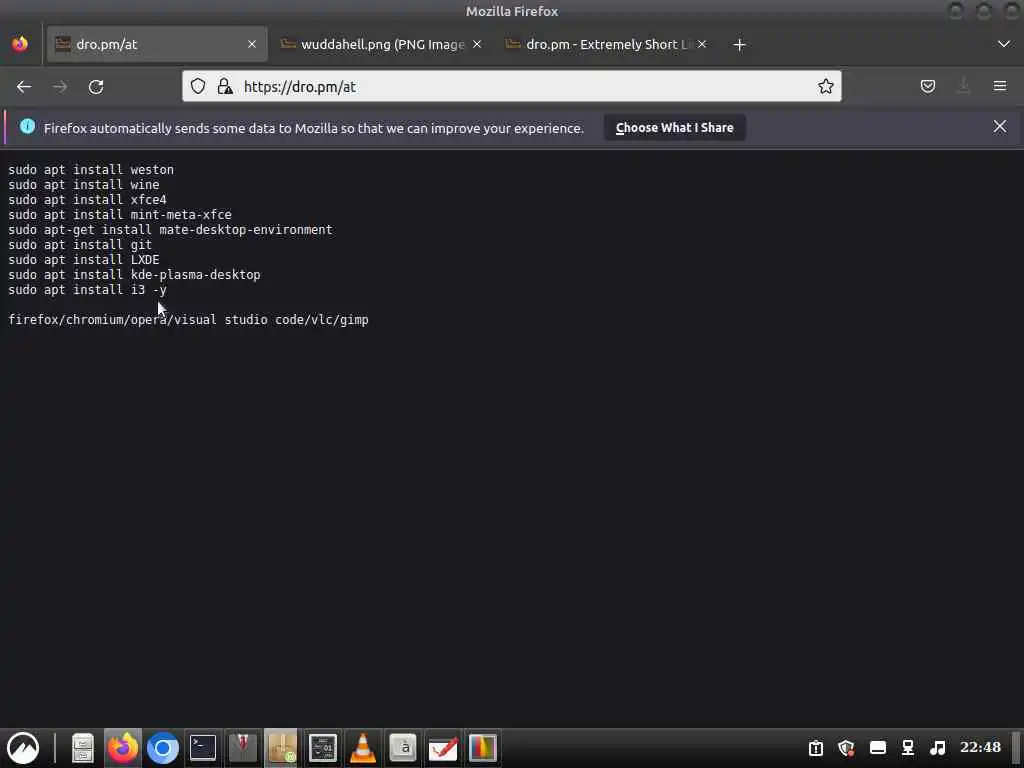Click the line 'sudo apt install i3 -y'
Viewport: 1024px width, 768px height.
click(88, 290)
